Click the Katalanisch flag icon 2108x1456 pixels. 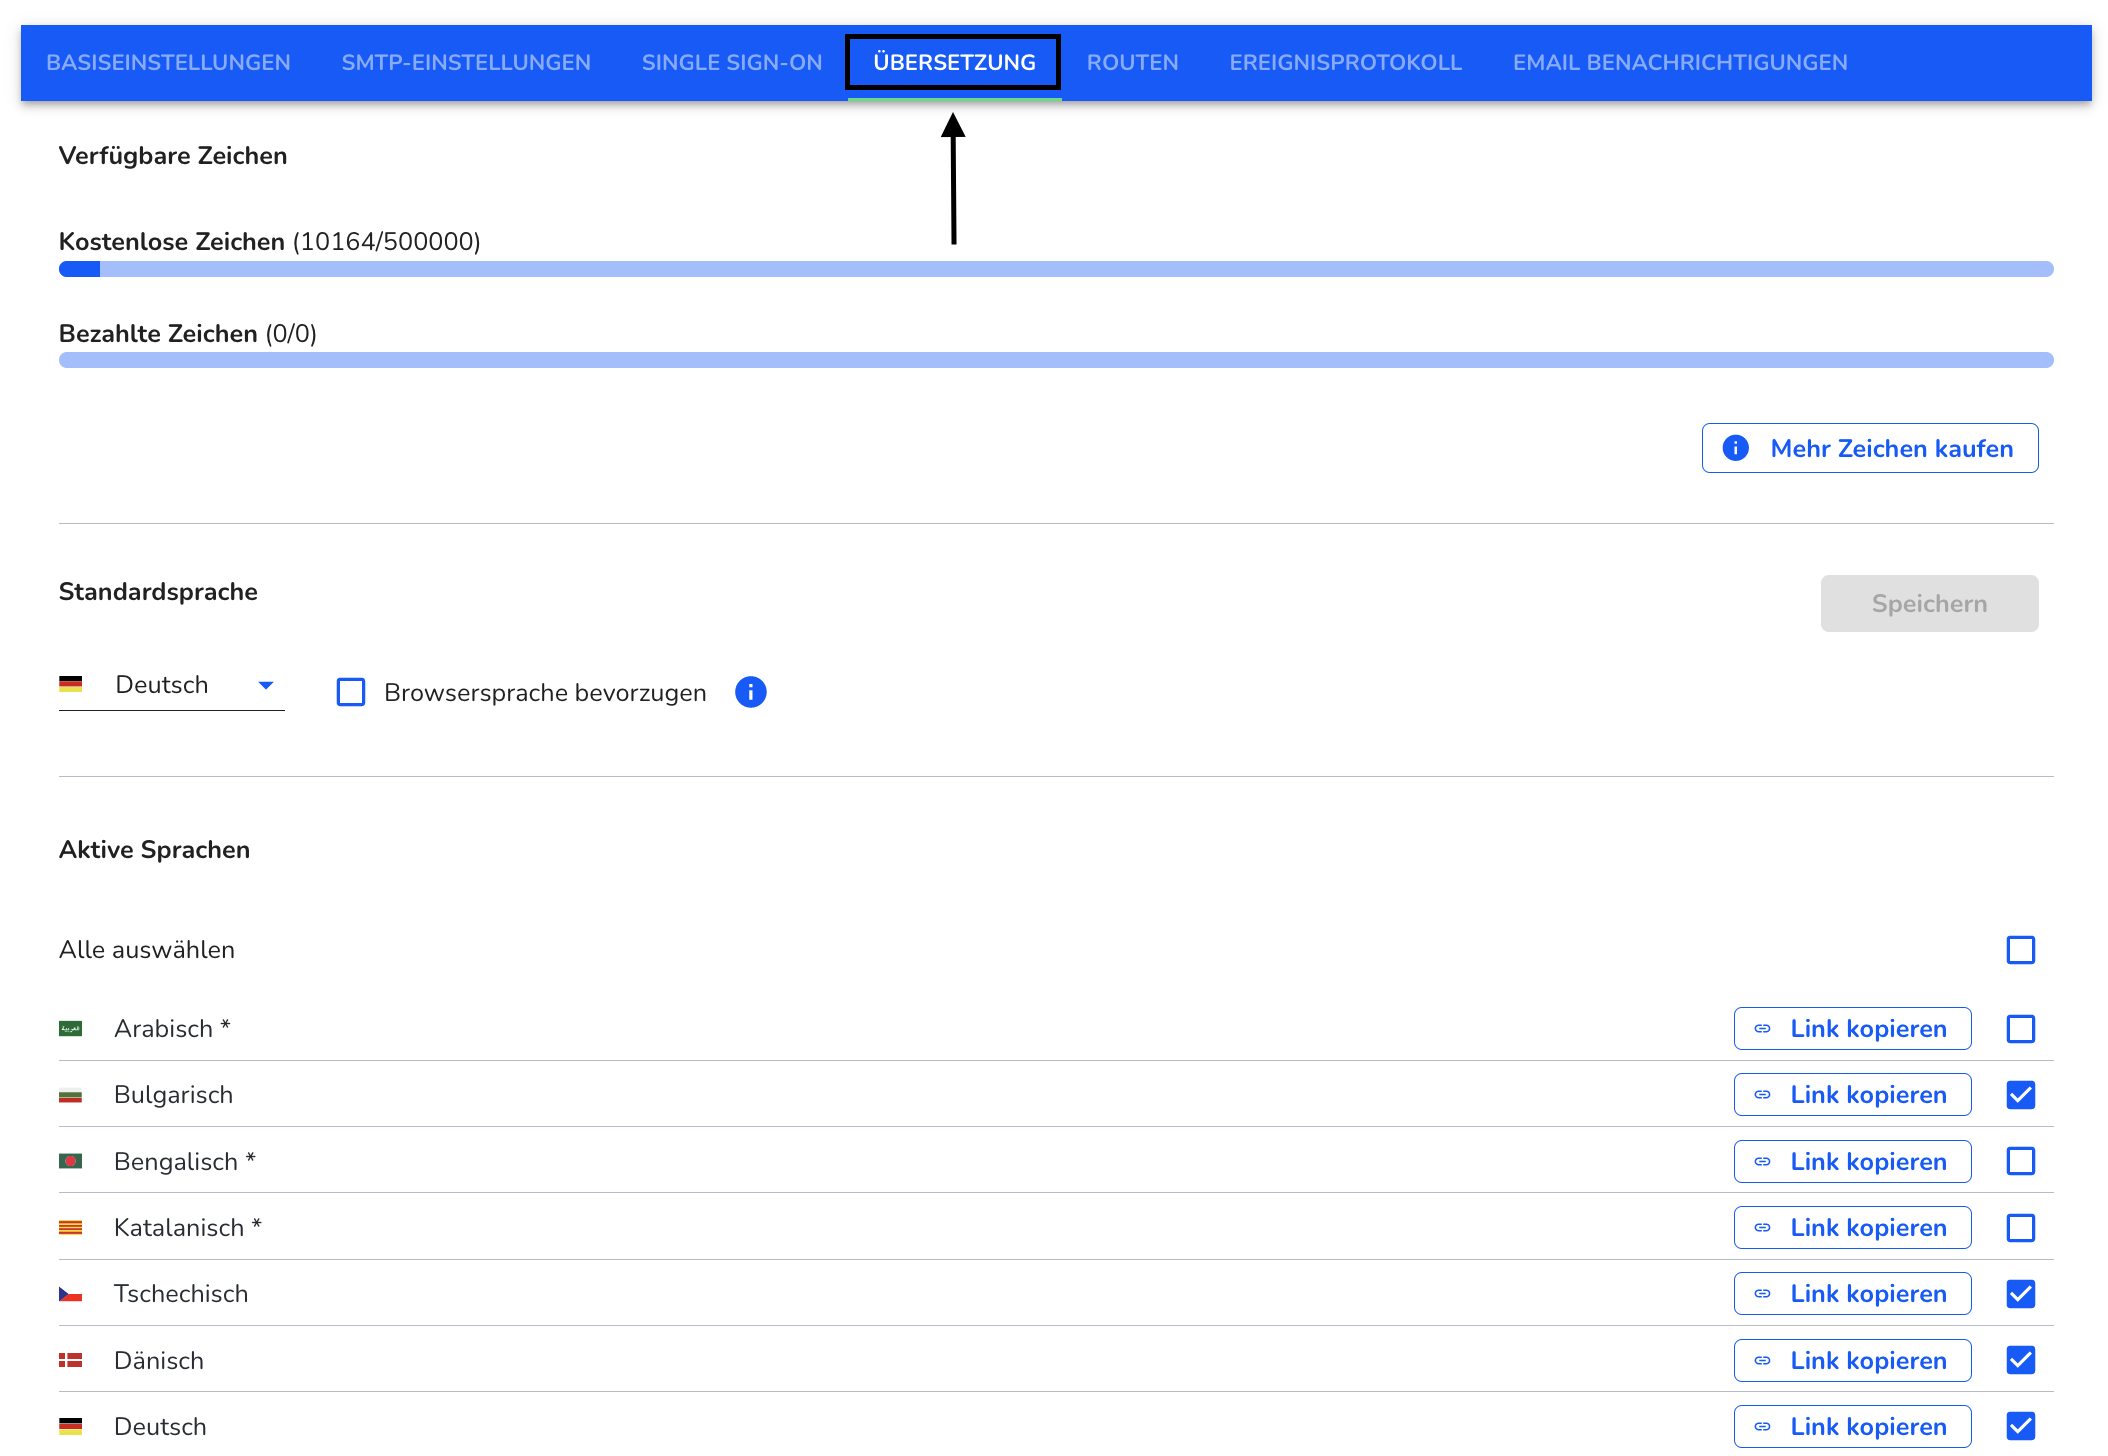tap(70, 1228)
